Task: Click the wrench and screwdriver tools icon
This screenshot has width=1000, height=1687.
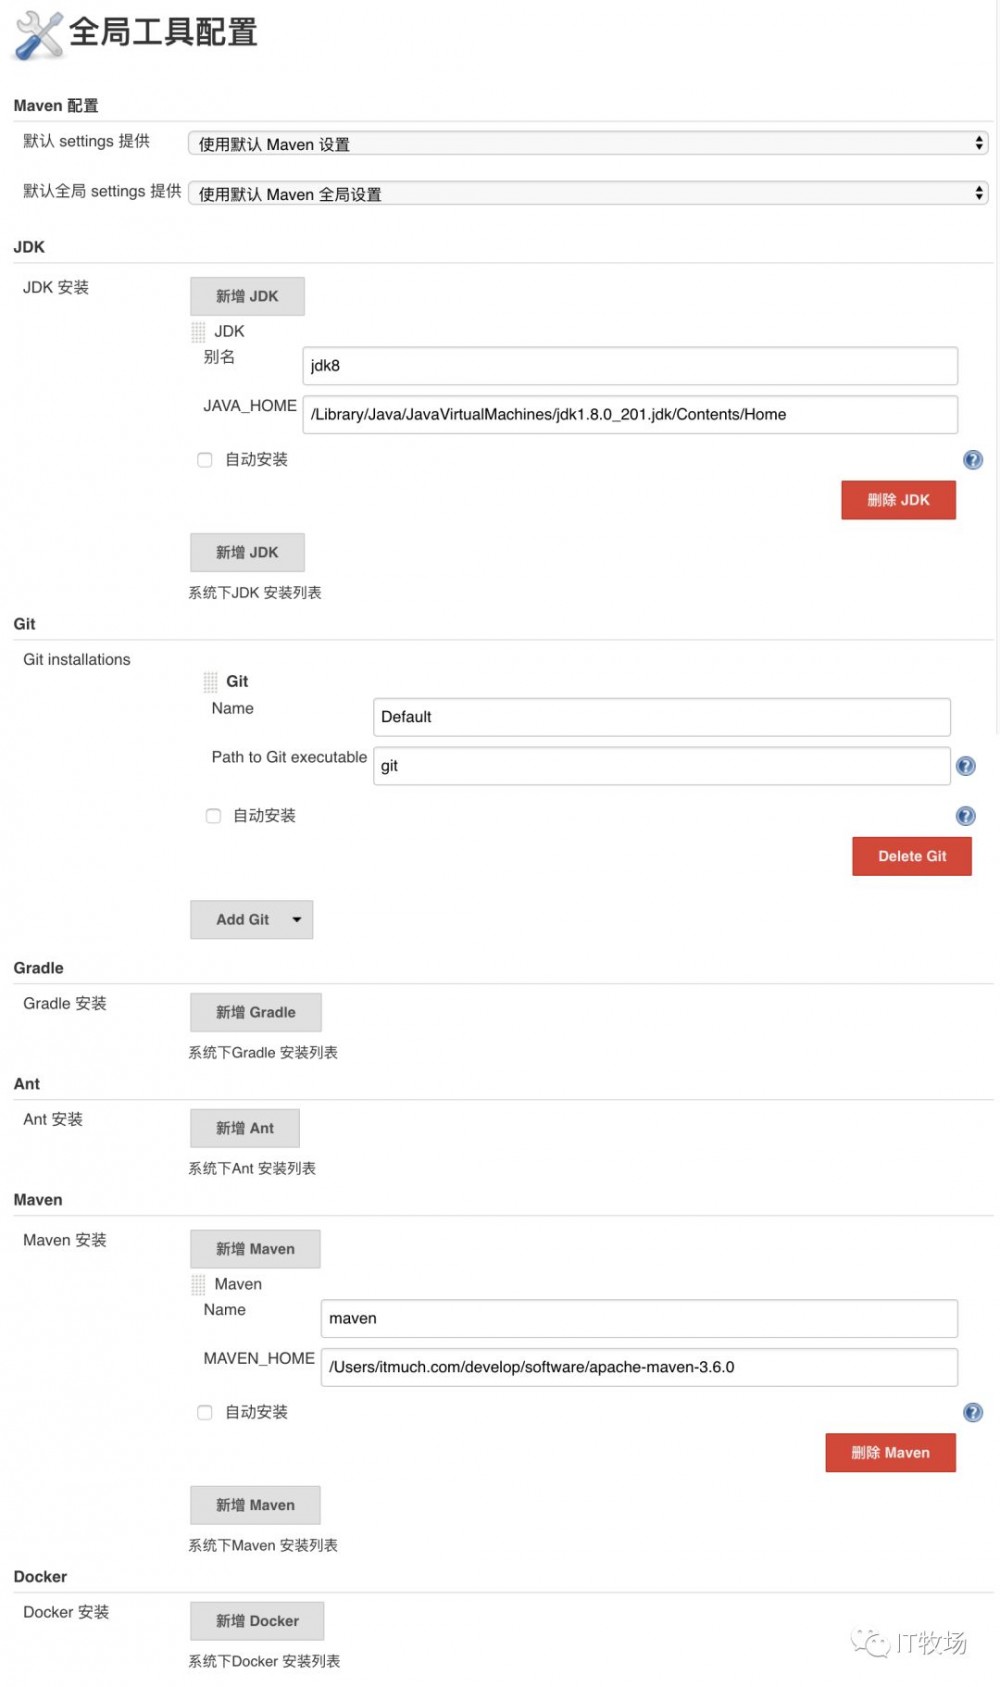Action: pyautogui.click(x=38, y=35)
